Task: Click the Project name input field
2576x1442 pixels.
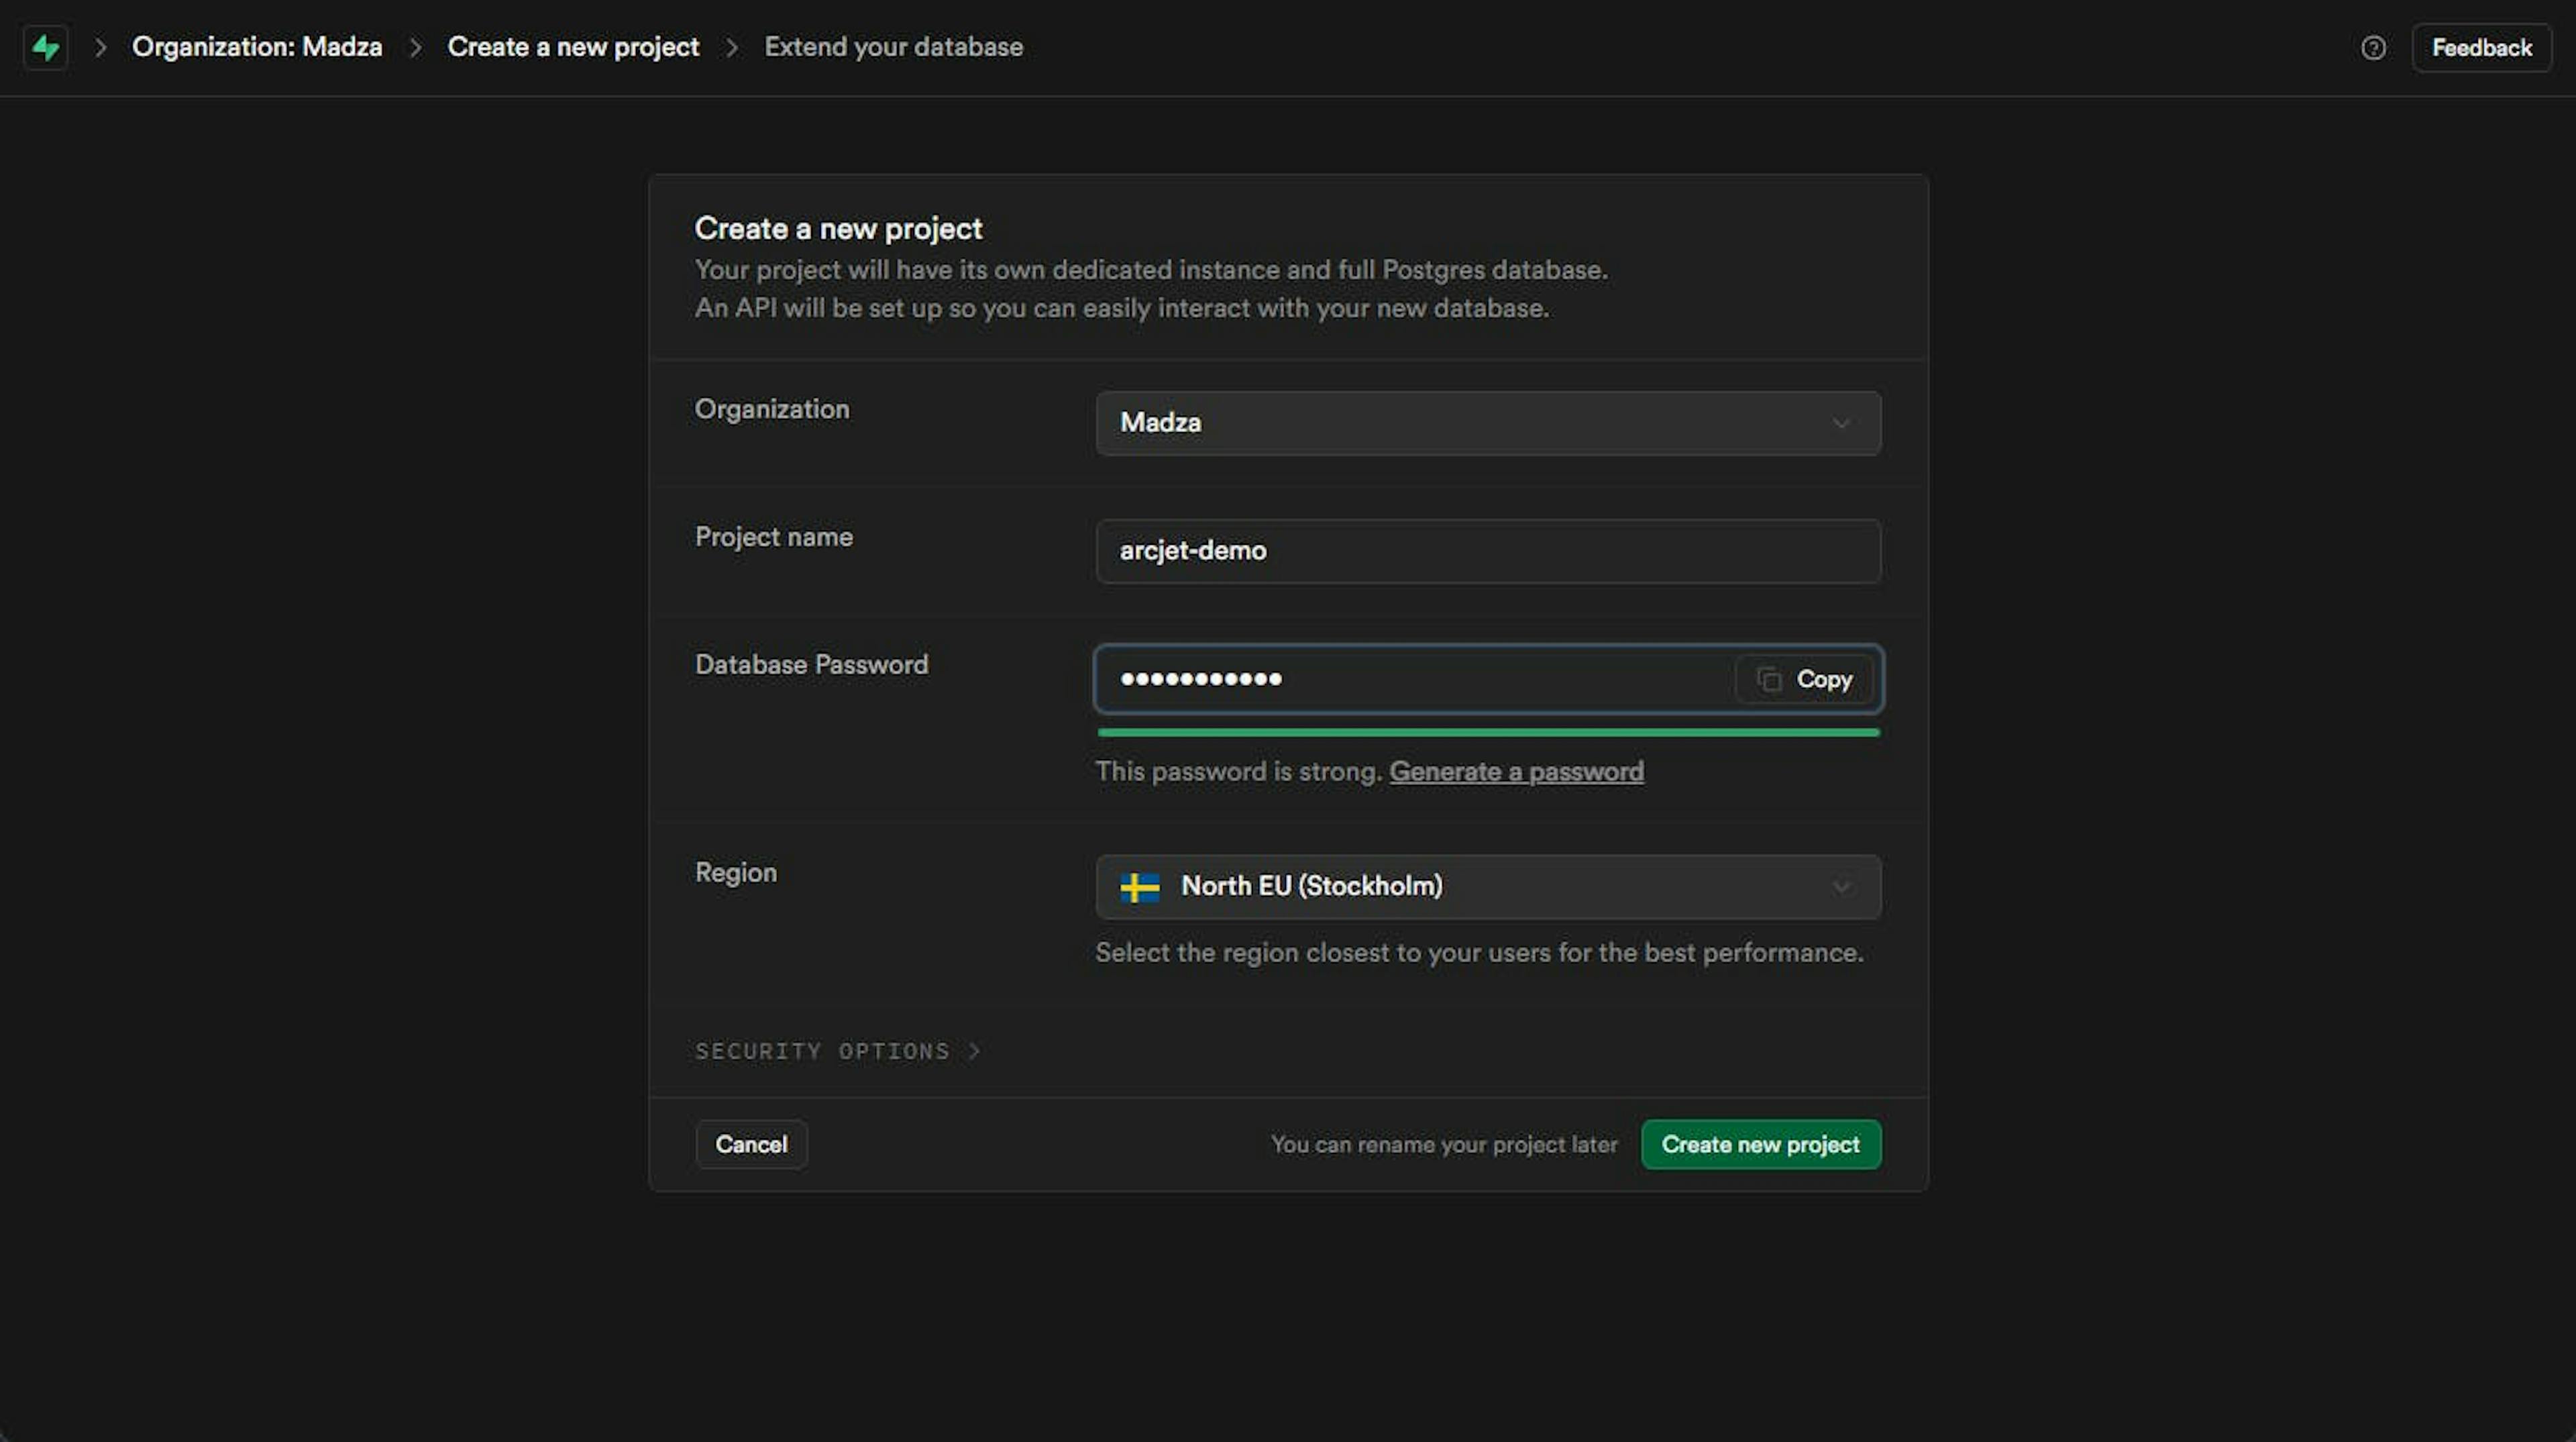Action: pyautogui.click(x=1487, y=550)
